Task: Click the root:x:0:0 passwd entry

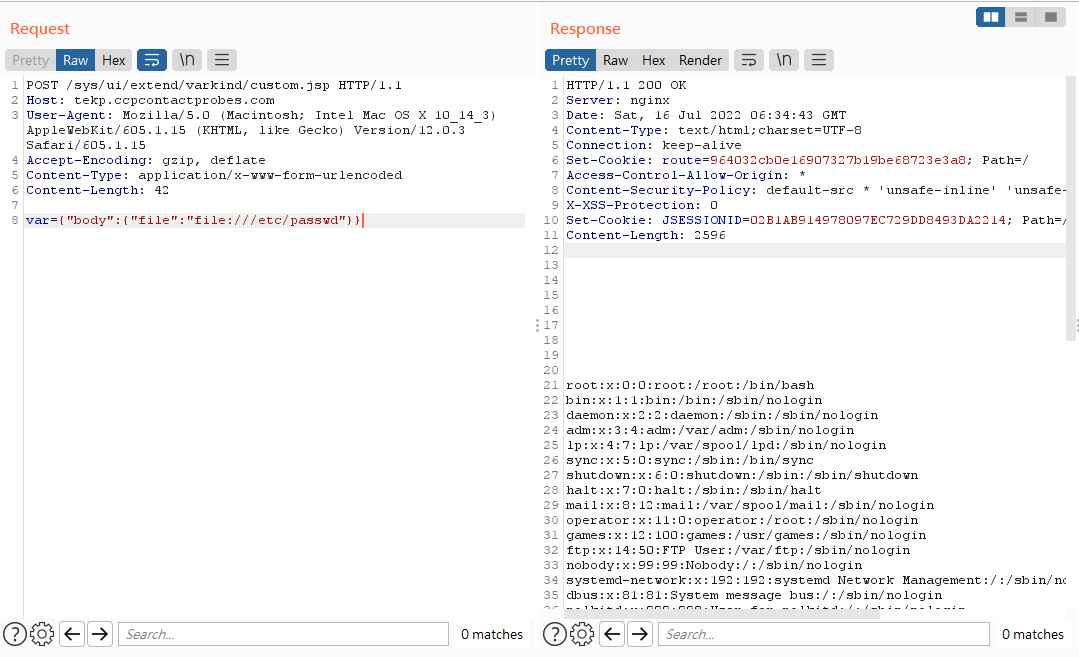Action: [690, 385]
